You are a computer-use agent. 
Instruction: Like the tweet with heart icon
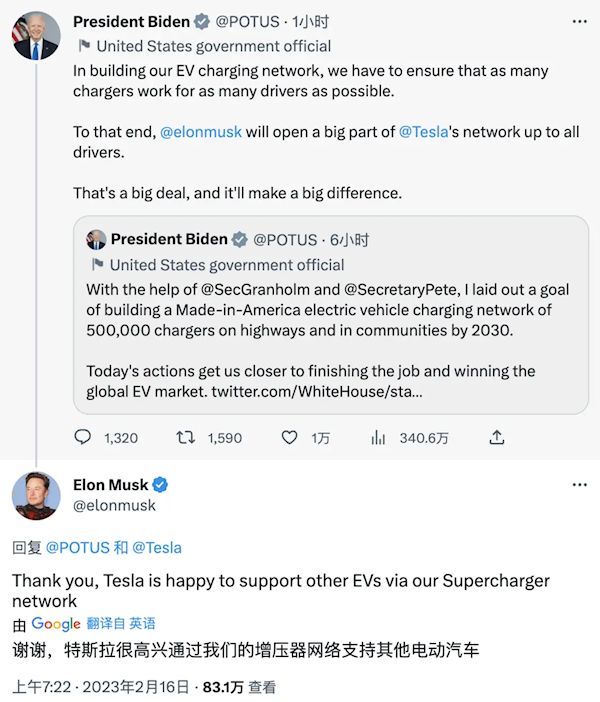point(289,437)
